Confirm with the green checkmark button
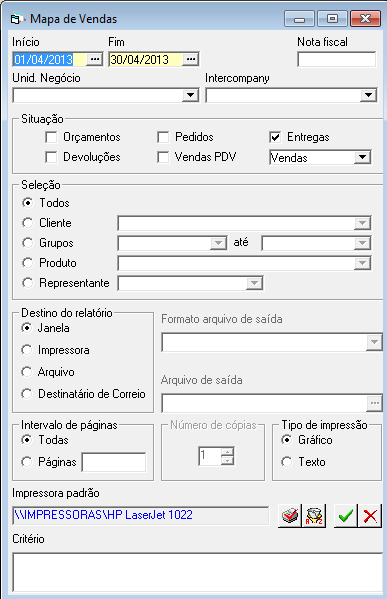The height and width of the screenshot is (599, 387). 346,516
